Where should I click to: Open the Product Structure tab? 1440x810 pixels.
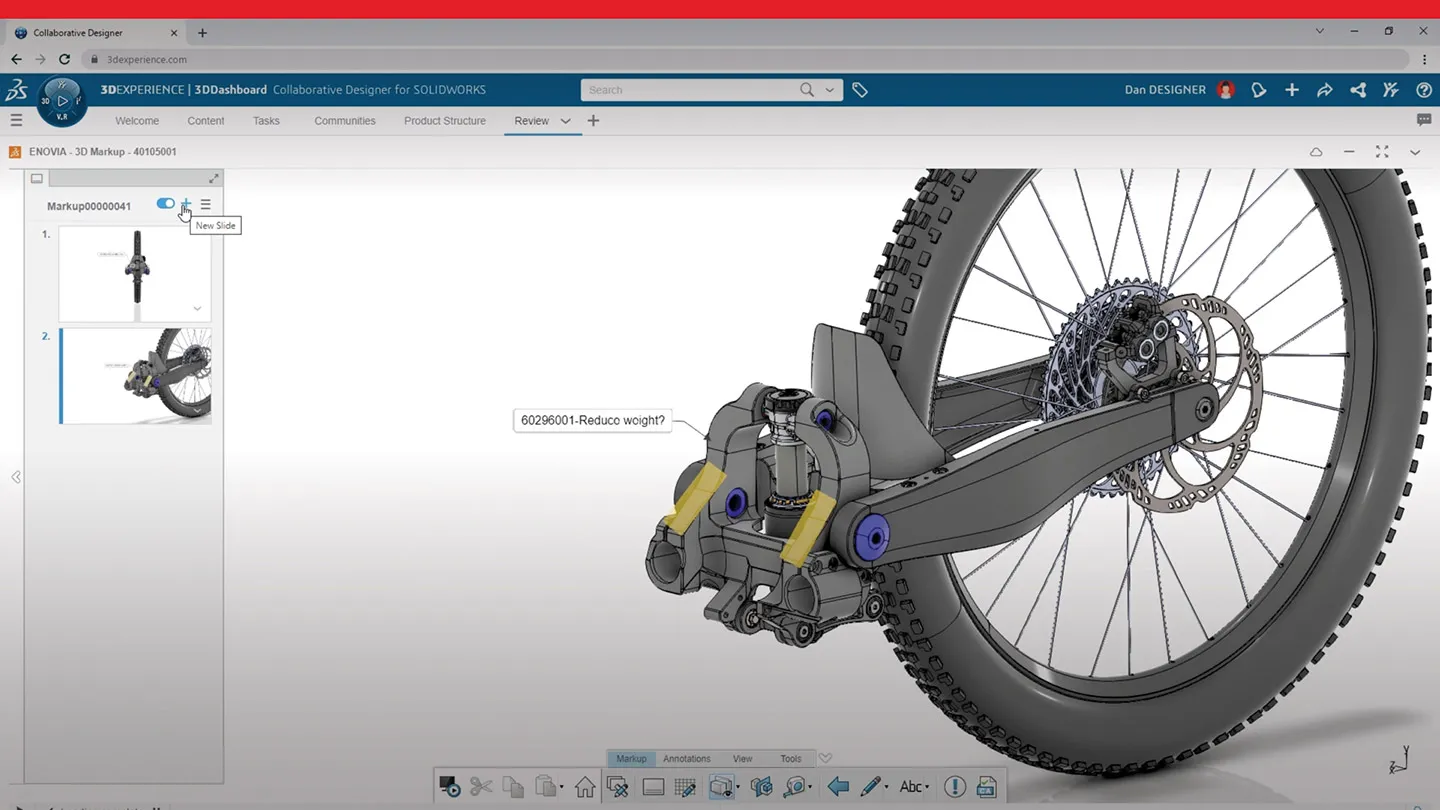[x=444, y=120]
